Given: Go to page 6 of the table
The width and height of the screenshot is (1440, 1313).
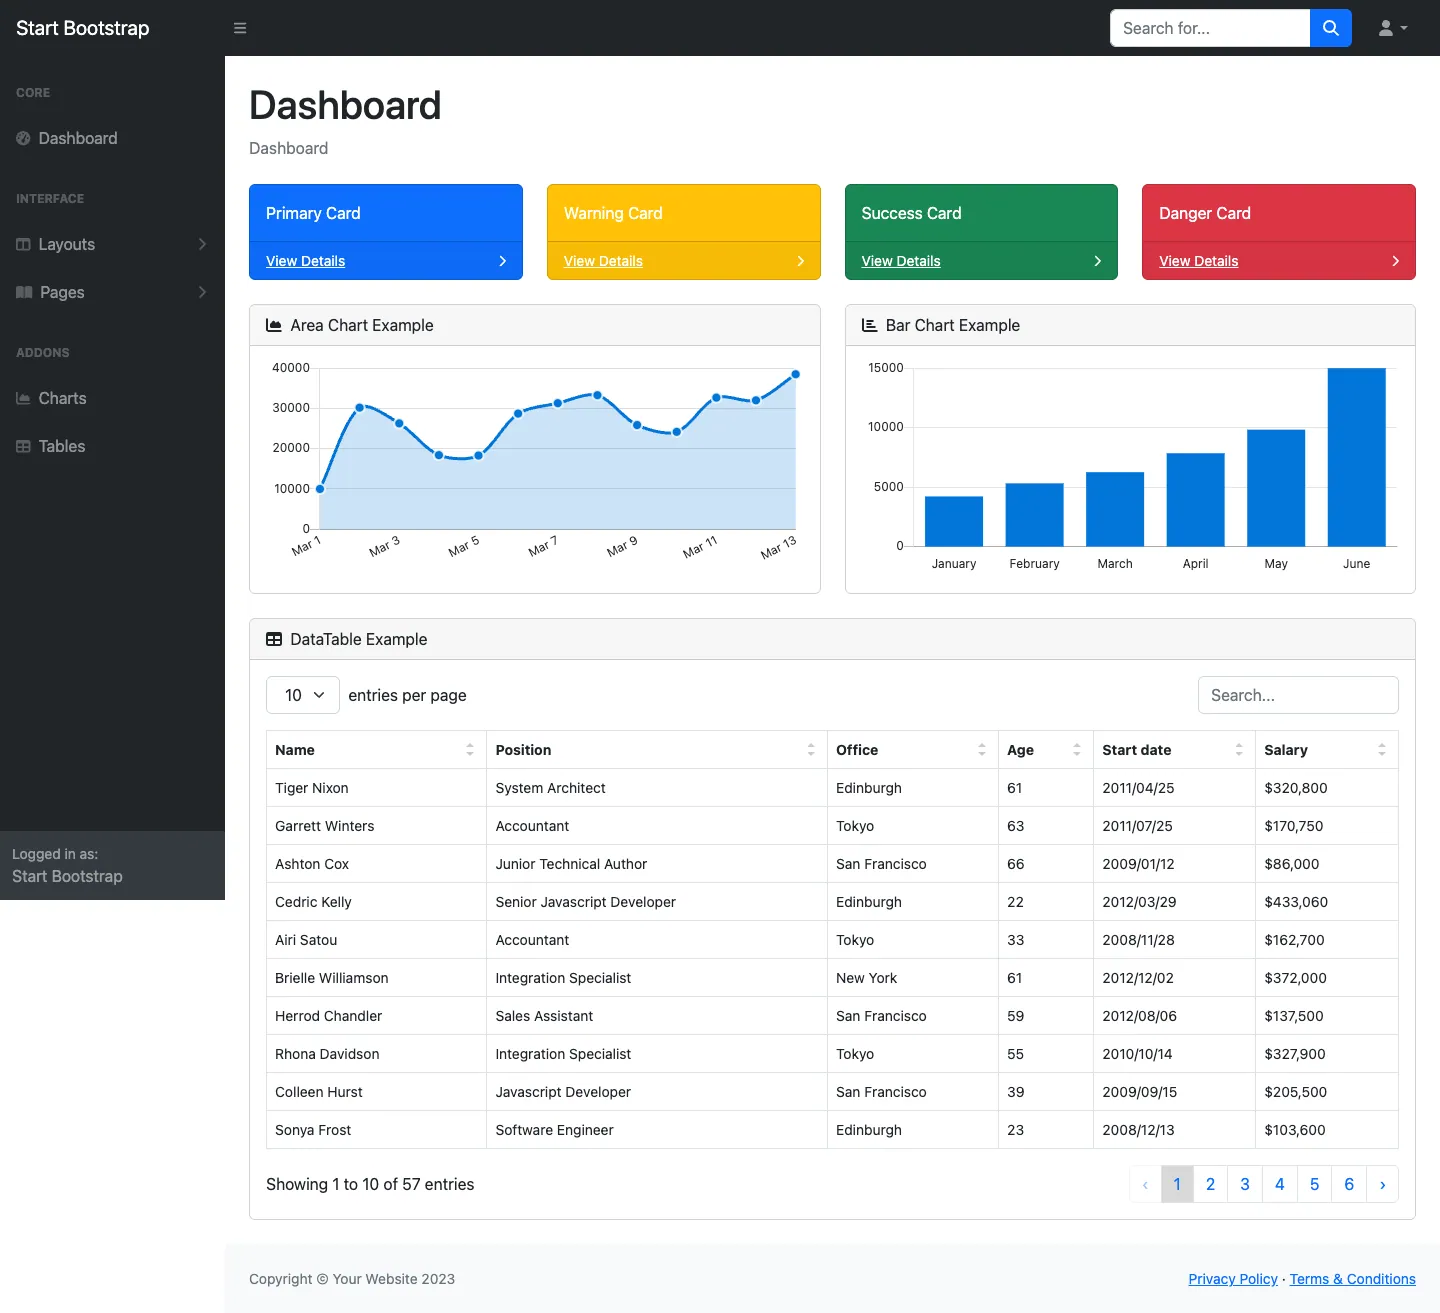Looking at the screenshot, I should tap(1349, 1184).
